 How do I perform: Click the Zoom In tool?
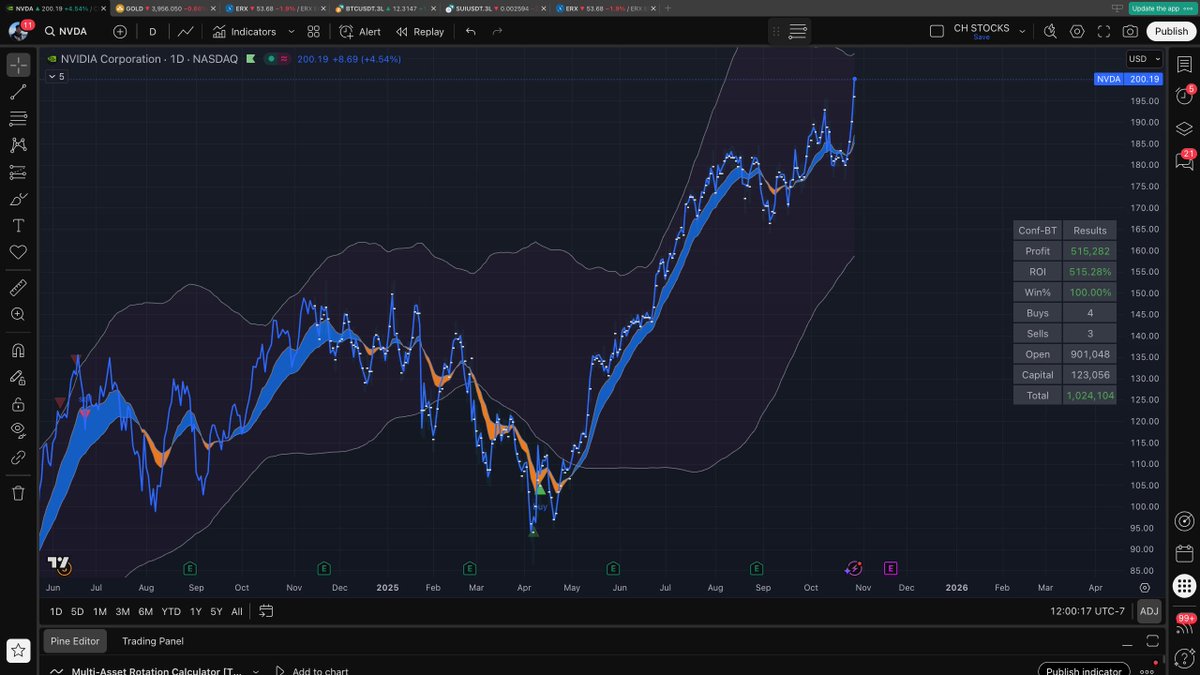[x=18, y=314]
